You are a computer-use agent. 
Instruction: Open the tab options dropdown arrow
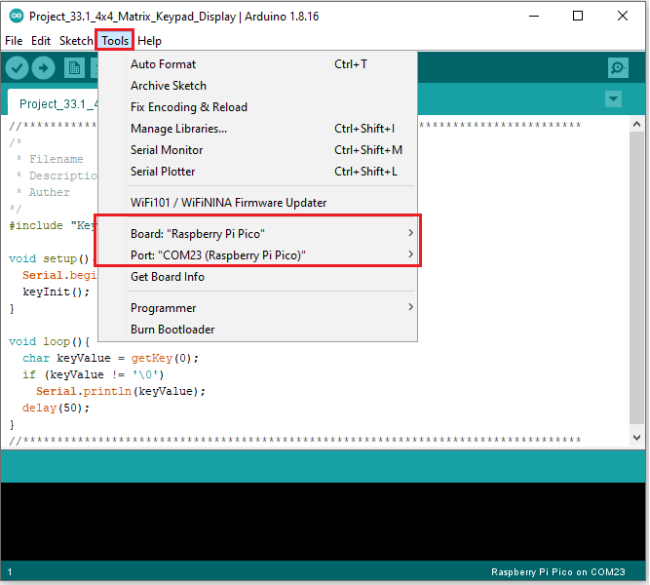click(613, 99)
